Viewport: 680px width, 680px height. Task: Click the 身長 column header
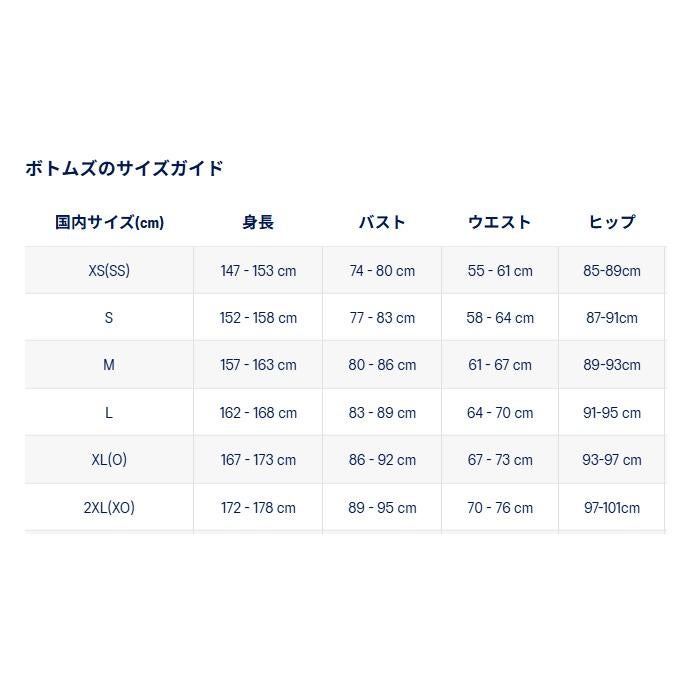258,223
